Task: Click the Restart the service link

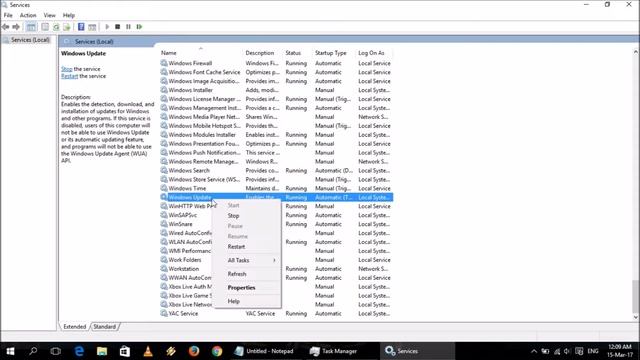Action: [69, 76]
